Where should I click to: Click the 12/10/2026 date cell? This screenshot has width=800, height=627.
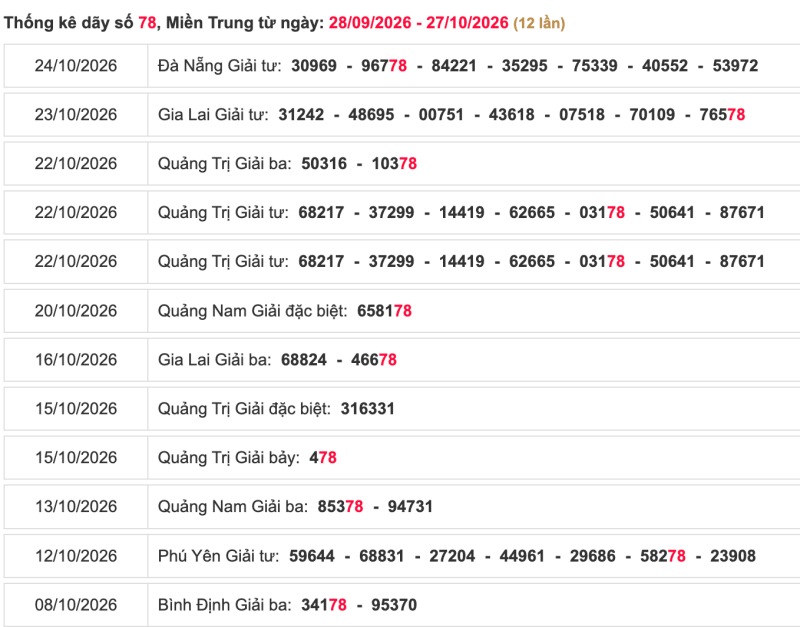click(76, 556)
